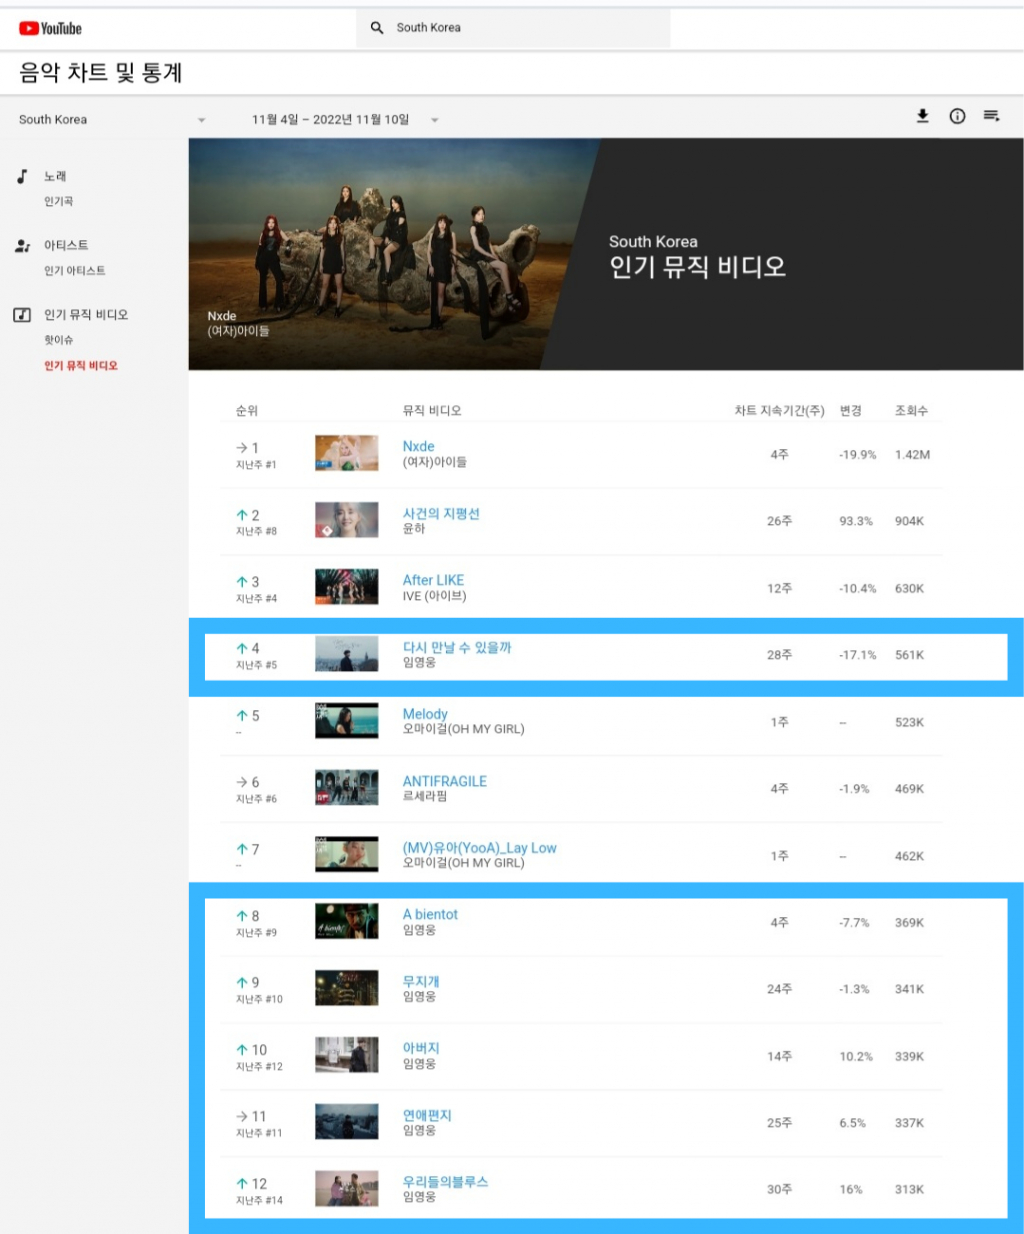Click the music note songs icon
Image resolution: width=1024 pixels, height=1234 pixels.
click(22, 176)
